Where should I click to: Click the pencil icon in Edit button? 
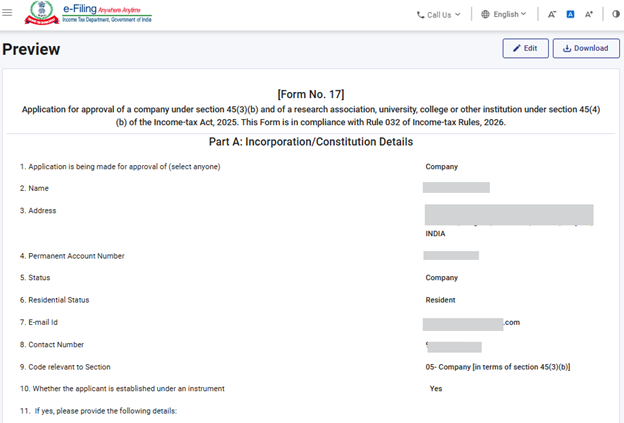click(x=516, y=48)
